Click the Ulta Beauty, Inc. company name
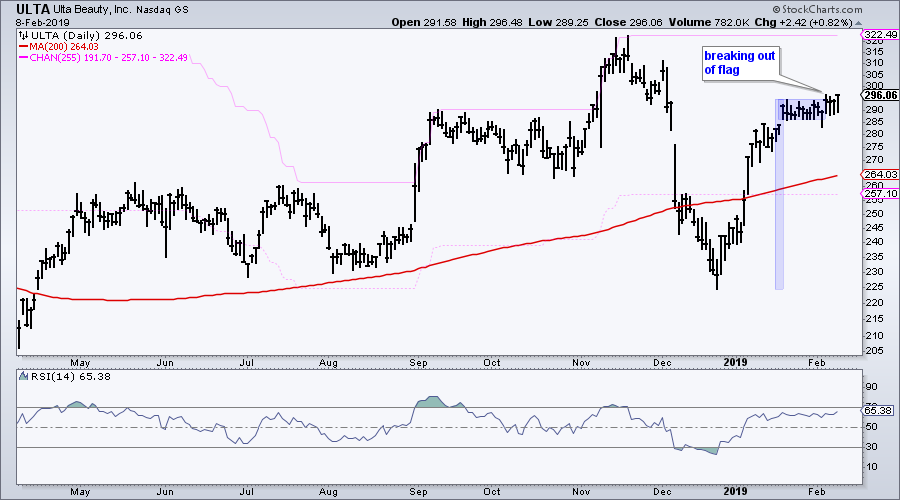 pos(93,10)
